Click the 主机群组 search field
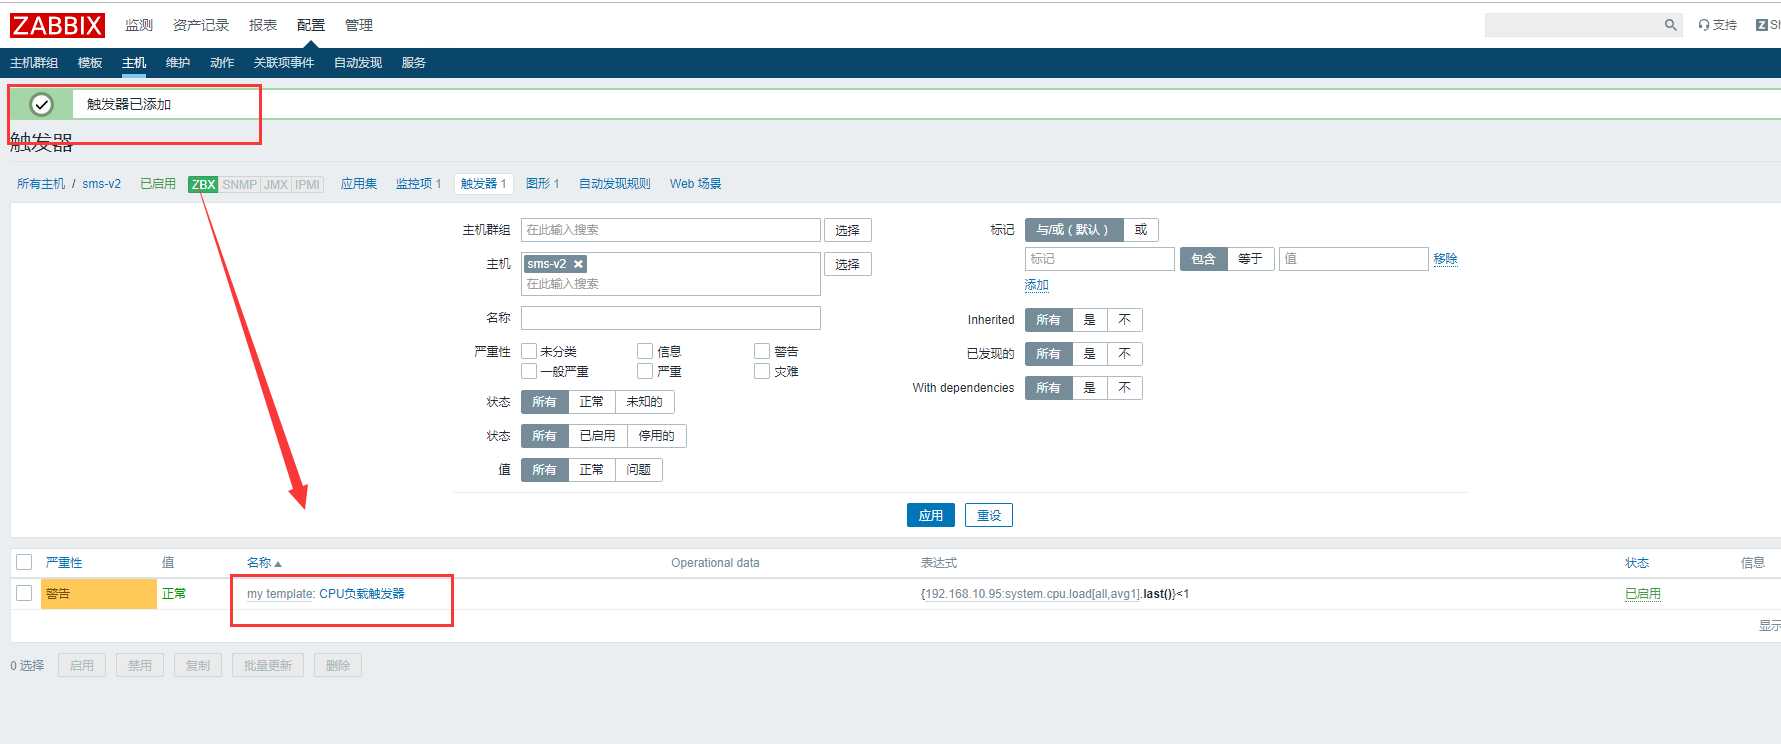 click(x=671, y=230)
